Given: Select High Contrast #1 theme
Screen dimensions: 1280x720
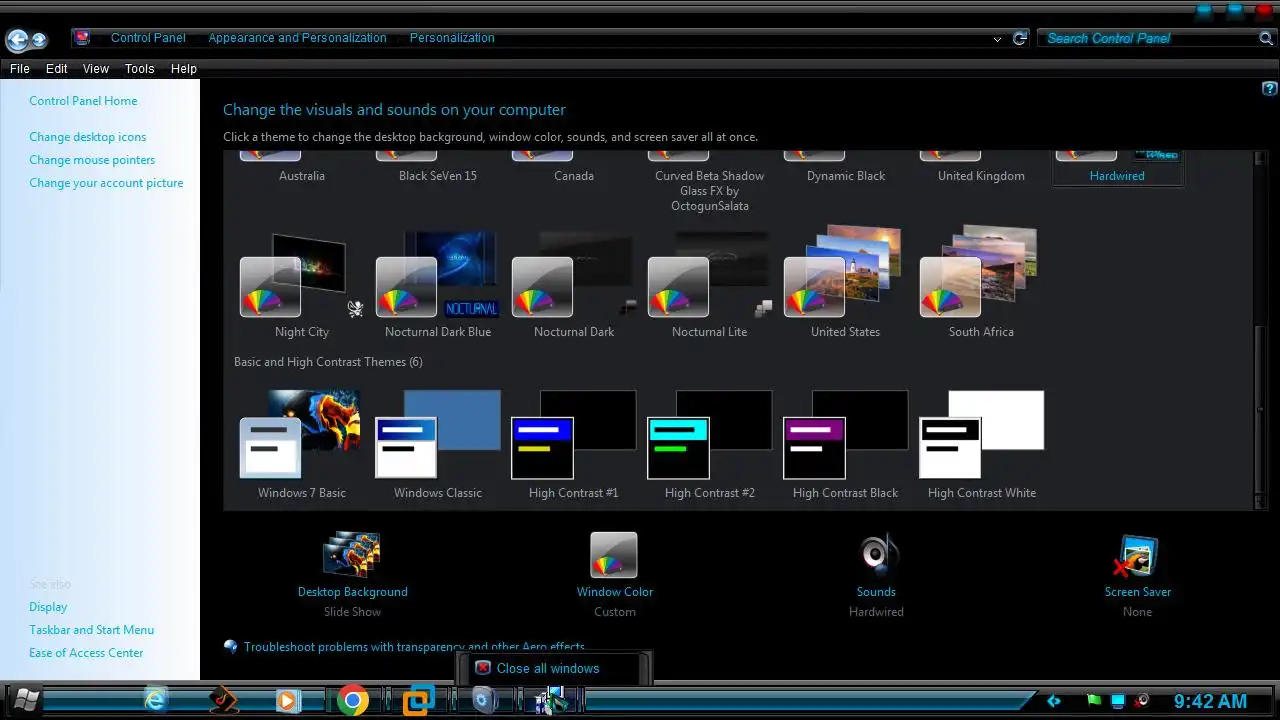Looking at the screenshot, I should tap(574, 444).
